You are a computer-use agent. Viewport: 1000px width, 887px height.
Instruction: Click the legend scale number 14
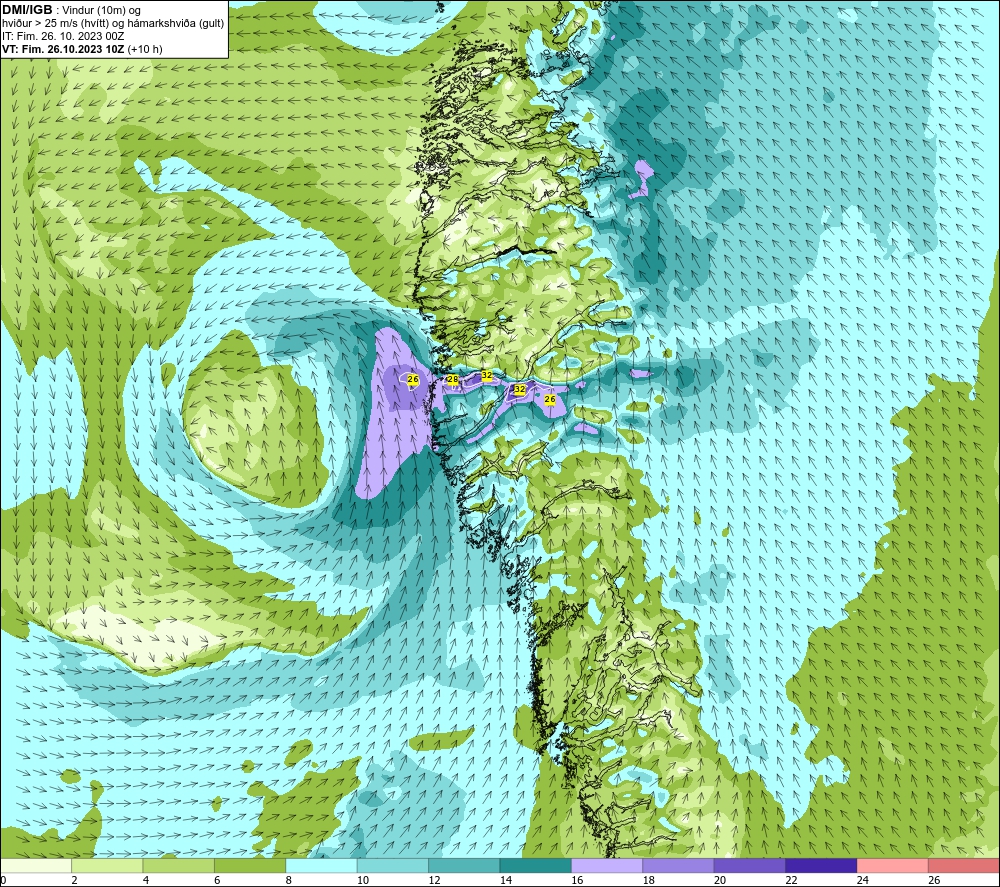(506, 880)
